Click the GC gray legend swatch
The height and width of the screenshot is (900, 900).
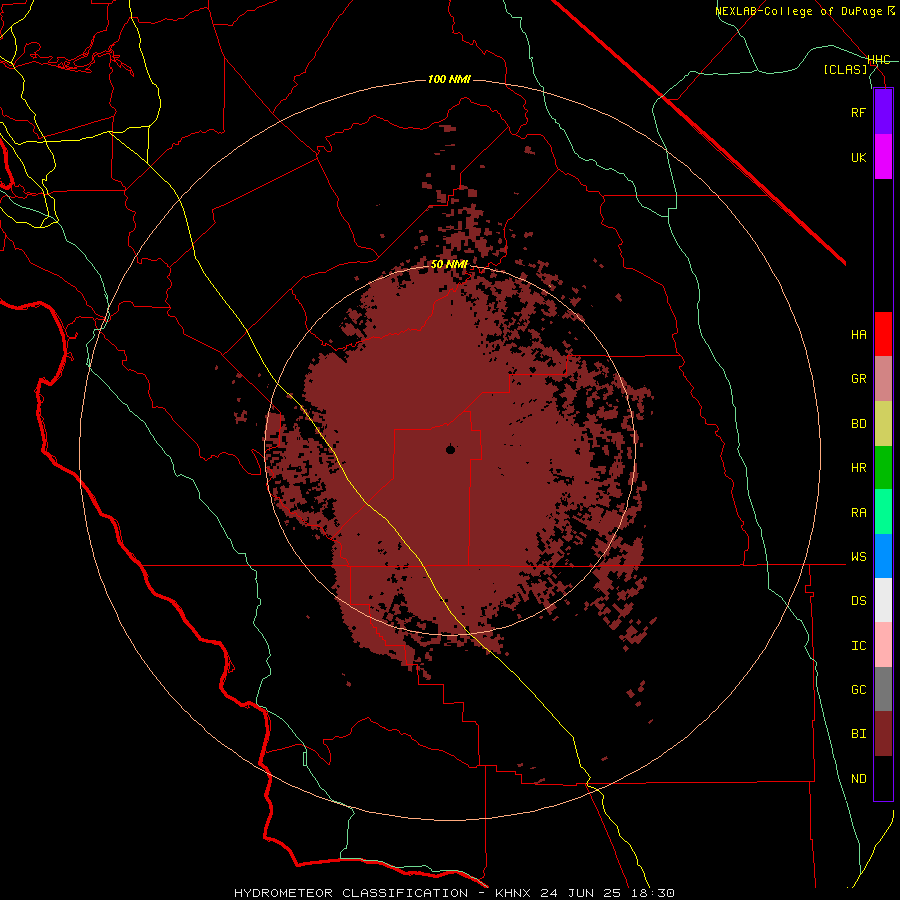(x=883, y=689)
